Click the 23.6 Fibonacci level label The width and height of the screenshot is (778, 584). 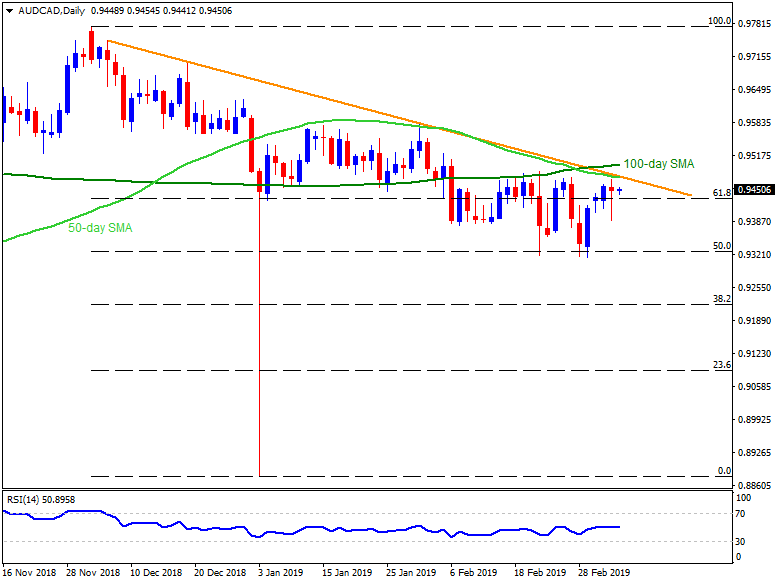(721, 364)
